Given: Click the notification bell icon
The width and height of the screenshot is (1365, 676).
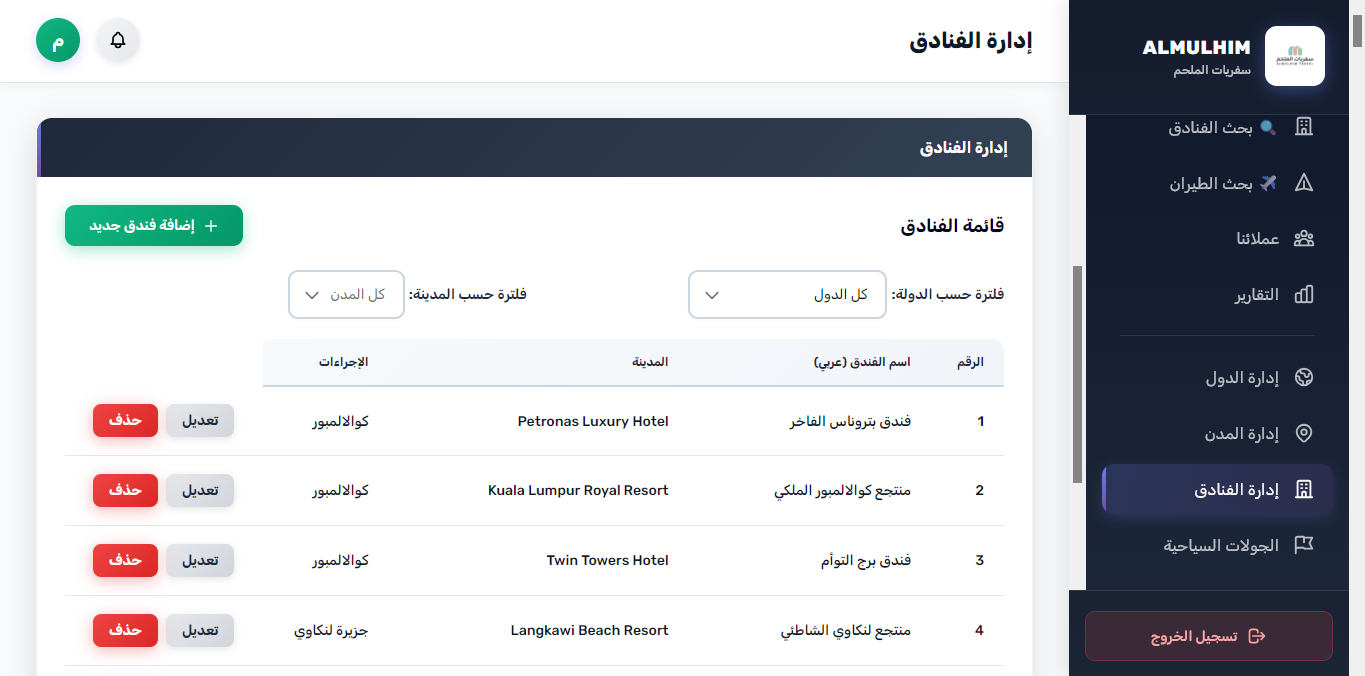Looking at the screenshot, I should point(118,40).
